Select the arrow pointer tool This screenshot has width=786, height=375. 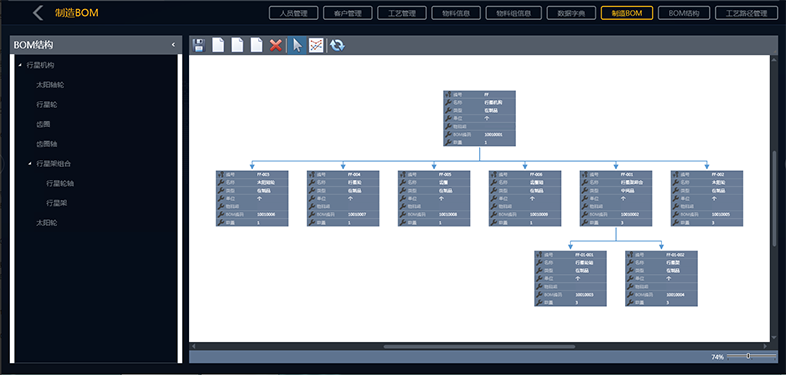pyautogui.click(x=297, y=45)
